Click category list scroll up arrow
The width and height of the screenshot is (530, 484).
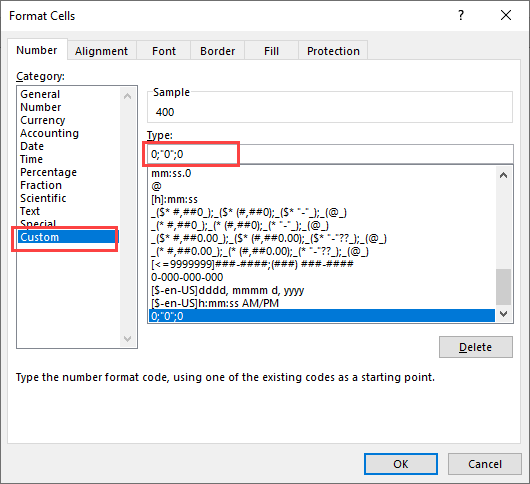coord(127,96)
